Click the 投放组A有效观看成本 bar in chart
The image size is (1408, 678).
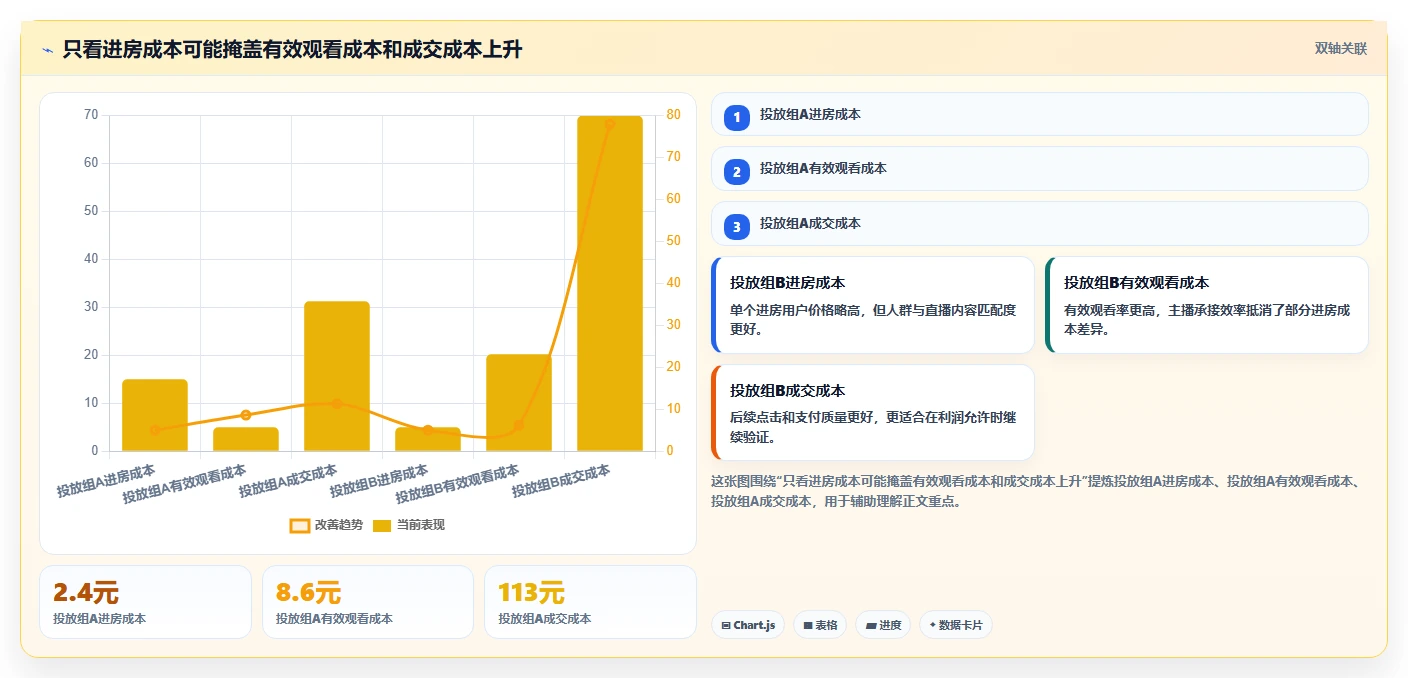[x=246, y=440]
